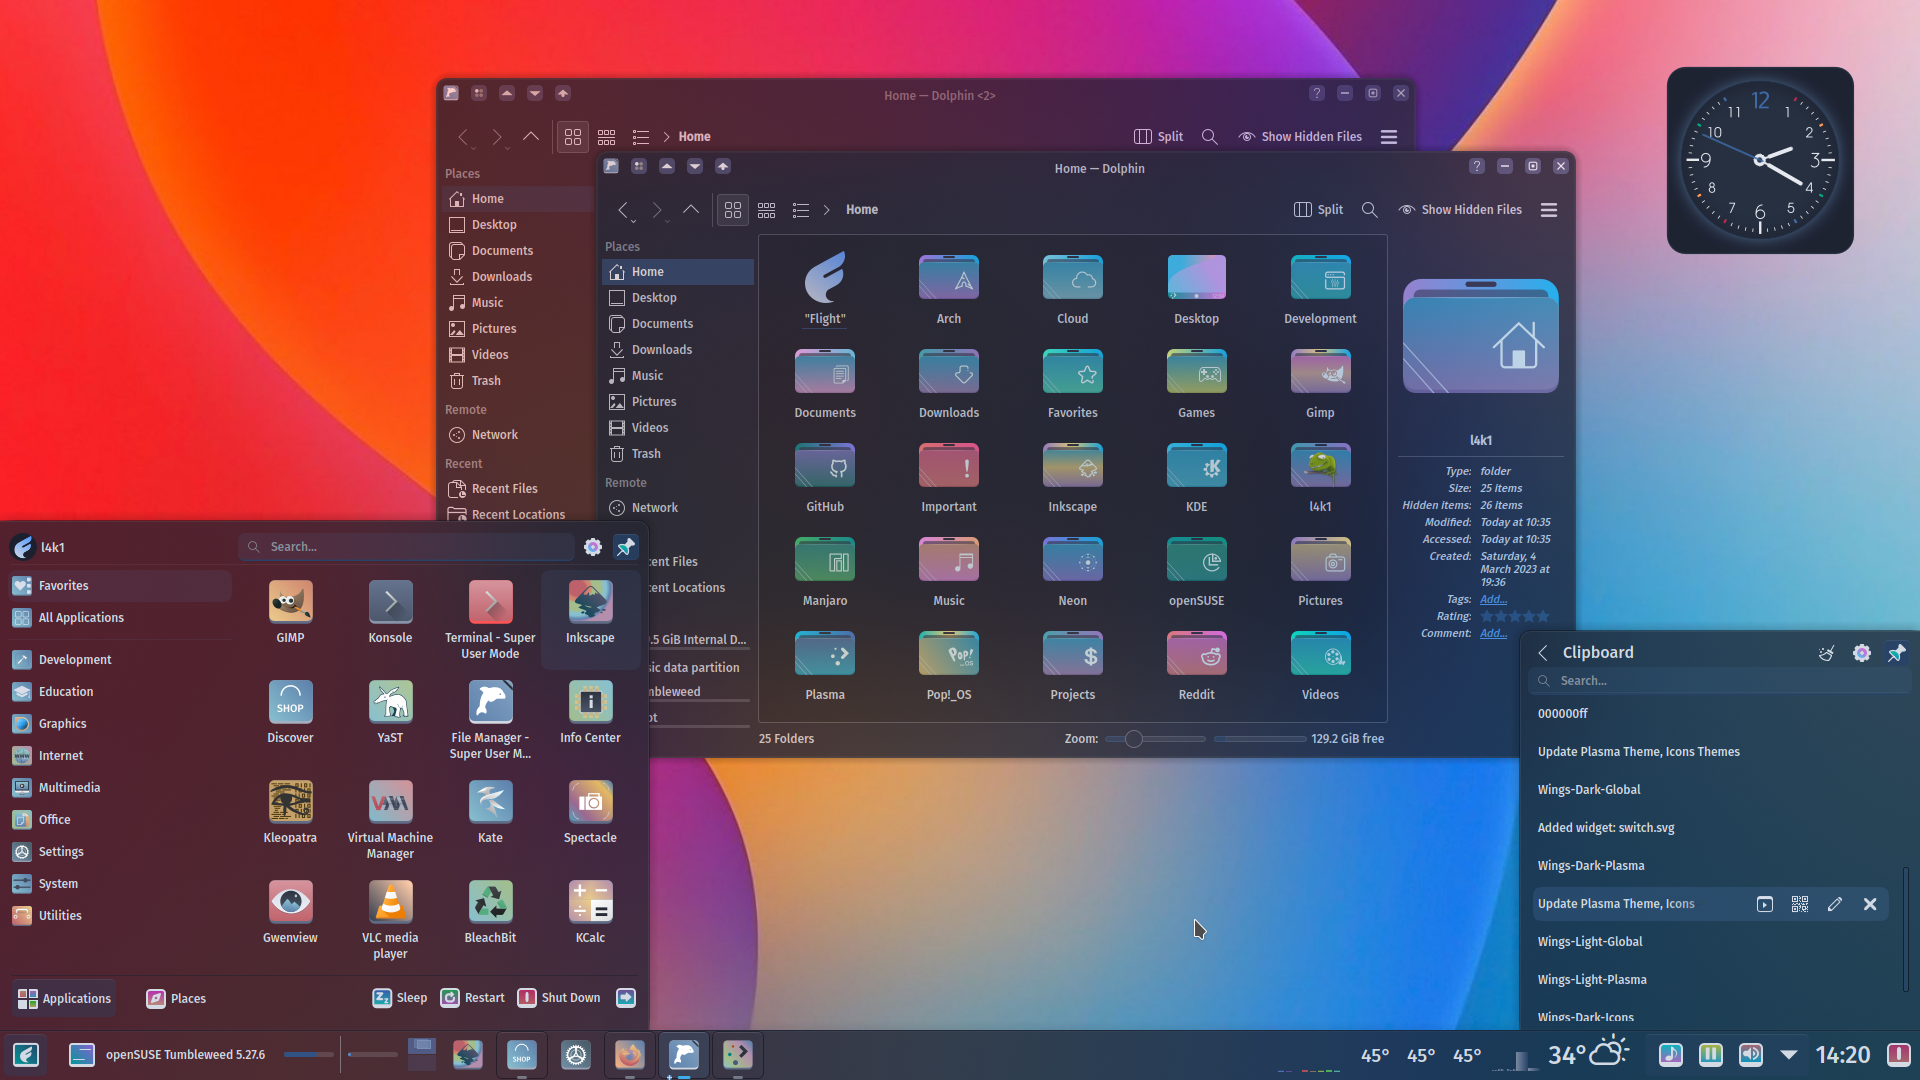Open Multimedia category in launcher
The width and height of the screenshot is (1920, 1080).
[120, 788]
